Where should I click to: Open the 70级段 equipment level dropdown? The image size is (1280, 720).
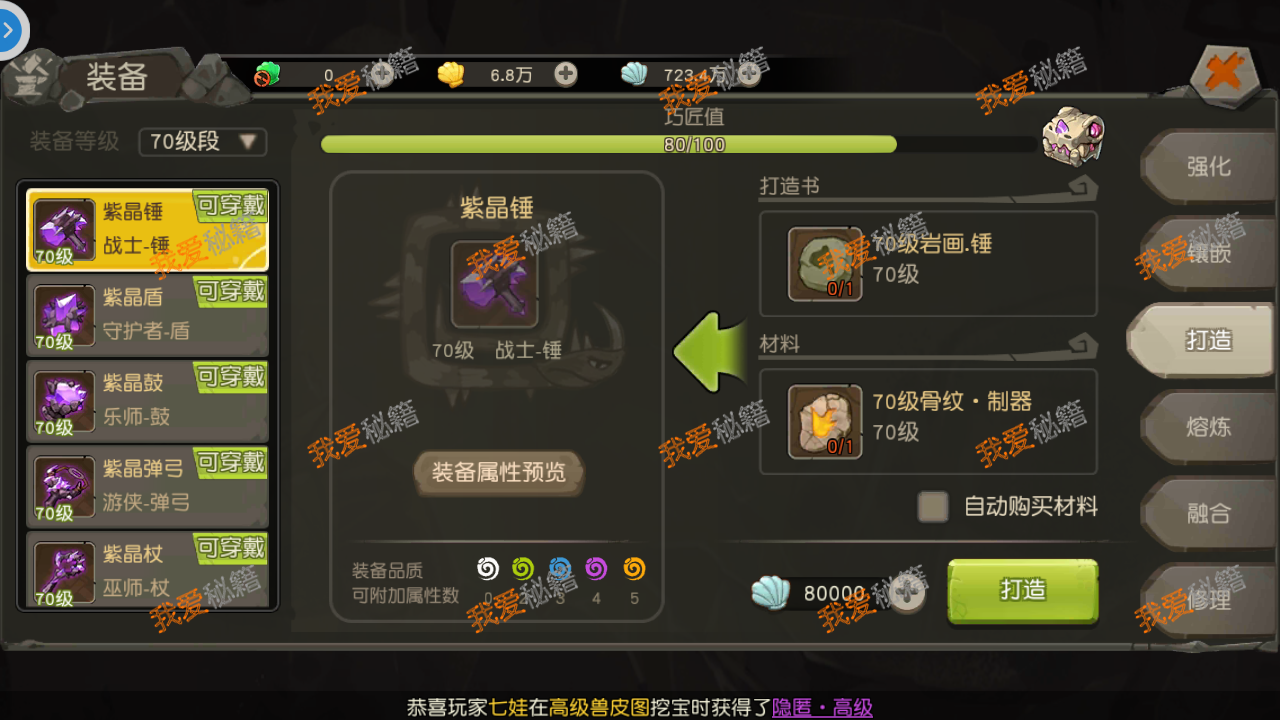point(203,142)
